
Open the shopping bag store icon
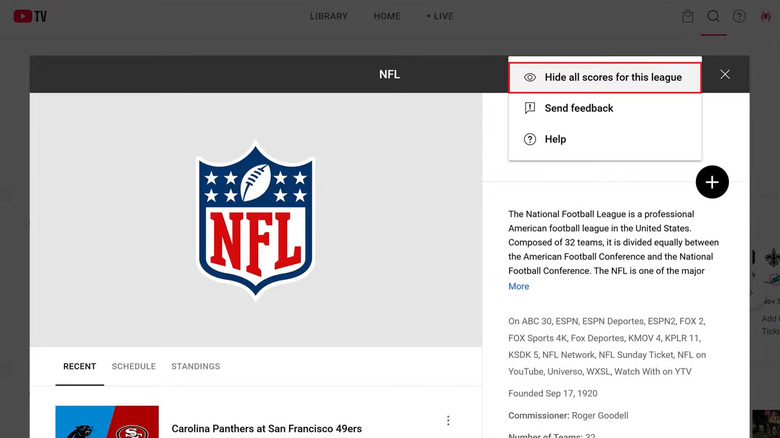click(x=687, y=16)
